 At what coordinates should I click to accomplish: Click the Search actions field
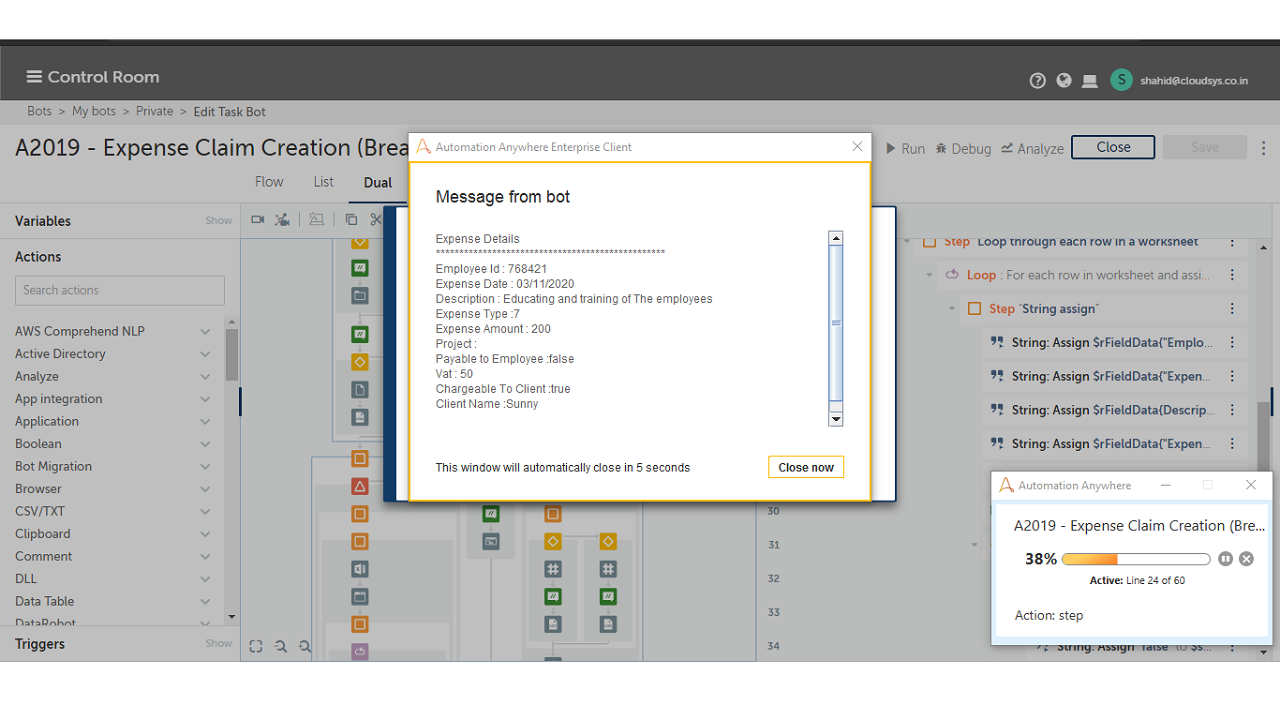[120, 290]
